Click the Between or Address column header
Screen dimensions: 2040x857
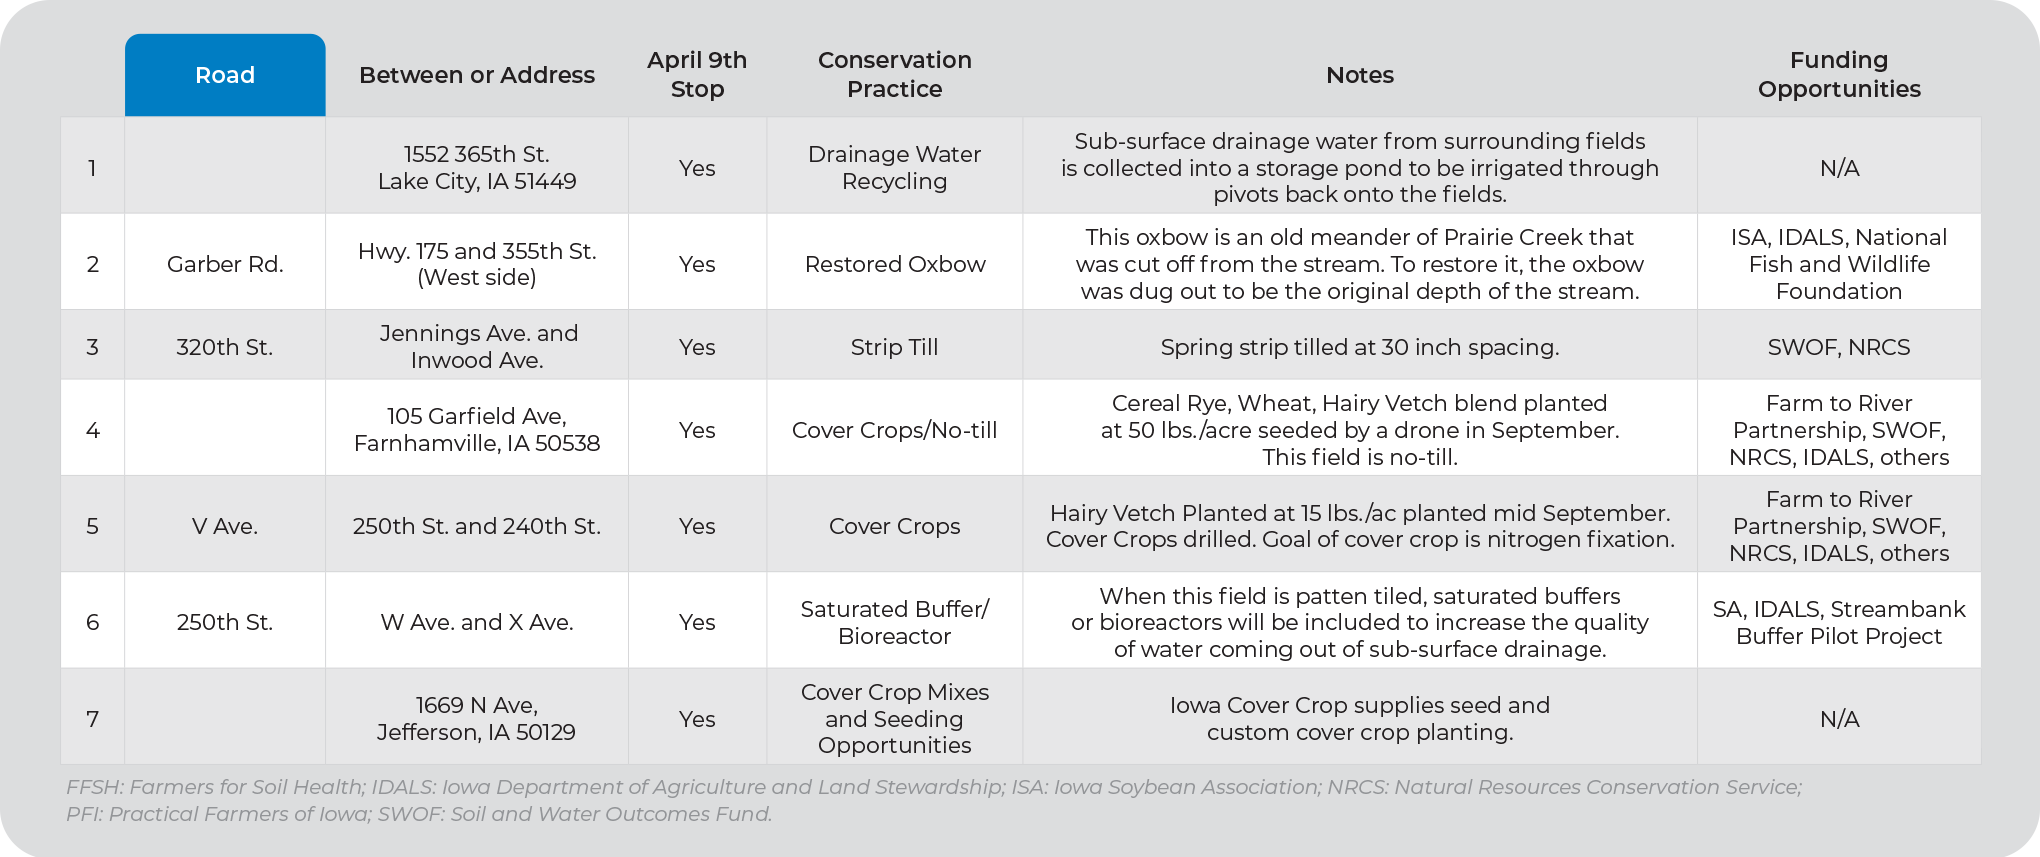(x=477, y=75)
